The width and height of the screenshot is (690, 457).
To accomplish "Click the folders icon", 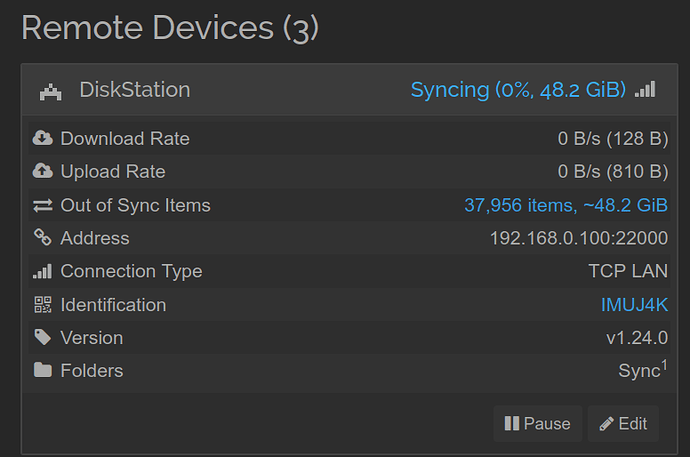I will [x=43, y=370].
